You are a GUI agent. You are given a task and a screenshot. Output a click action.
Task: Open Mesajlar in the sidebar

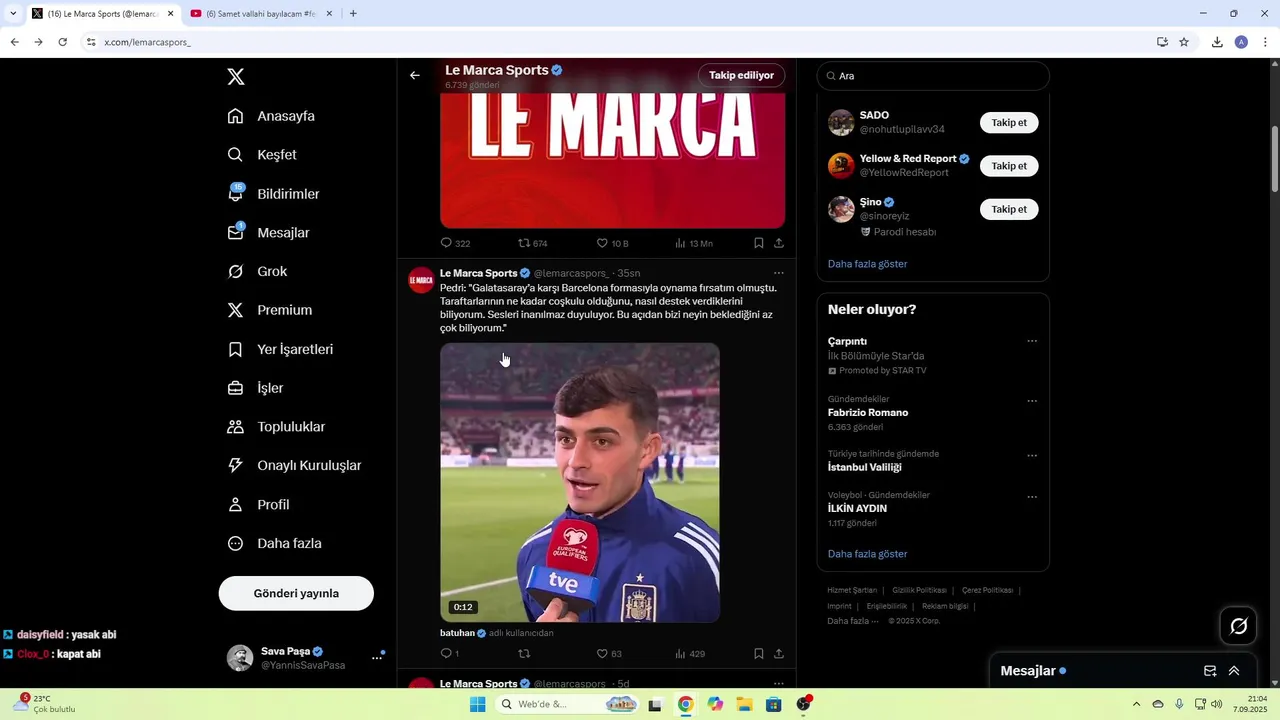pyautogui.click(x=268, y=233)
